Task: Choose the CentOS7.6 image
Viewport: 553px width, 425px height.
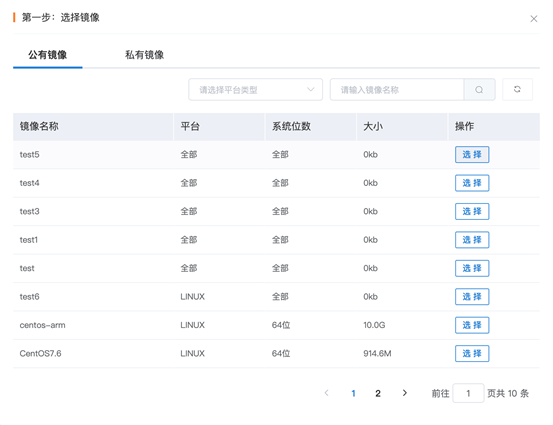Action: (472, 353)
